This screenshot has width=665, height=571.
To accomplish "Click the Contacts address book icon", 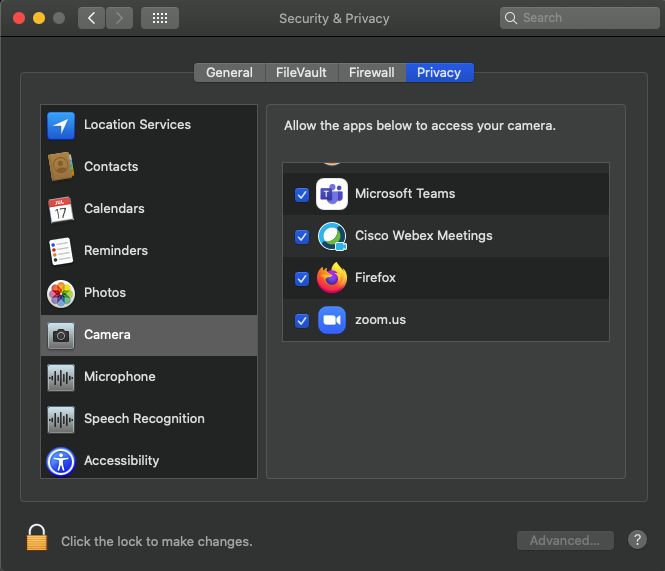I will (x=61, y=167).
